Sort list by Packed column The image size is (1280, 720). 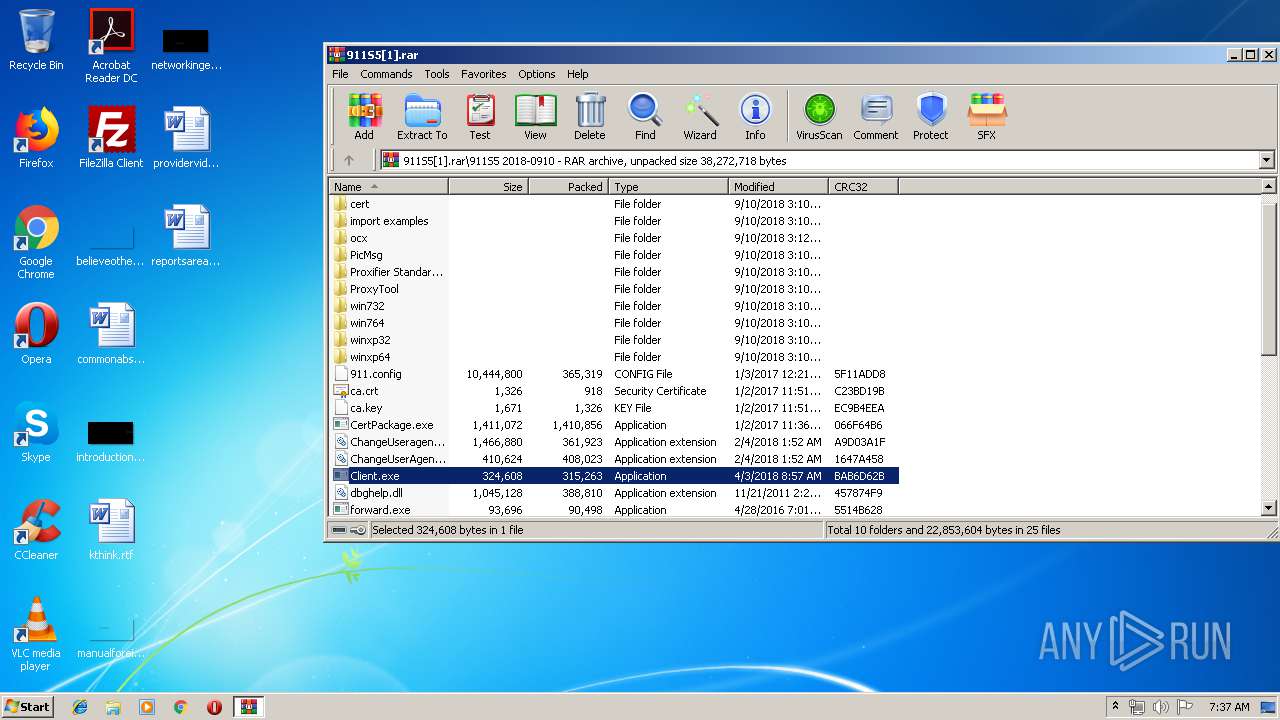[x=568, y=187]
